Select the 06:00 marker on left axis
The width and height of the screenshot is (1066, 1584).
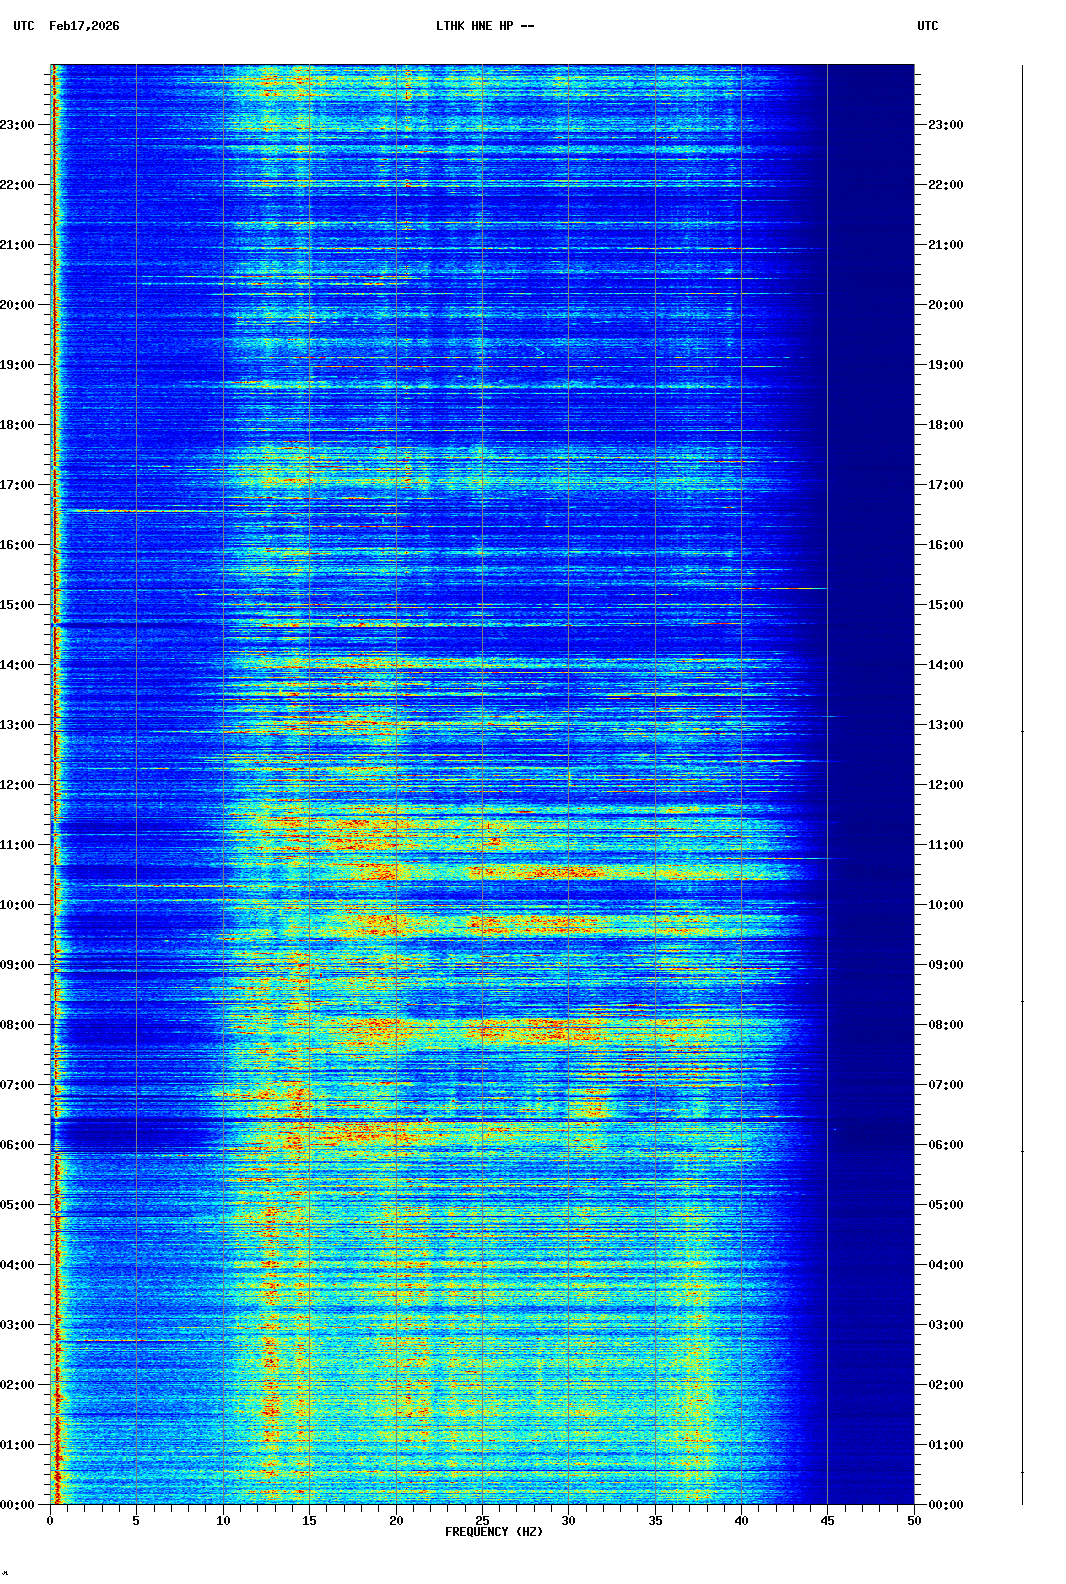(17, 1145)
